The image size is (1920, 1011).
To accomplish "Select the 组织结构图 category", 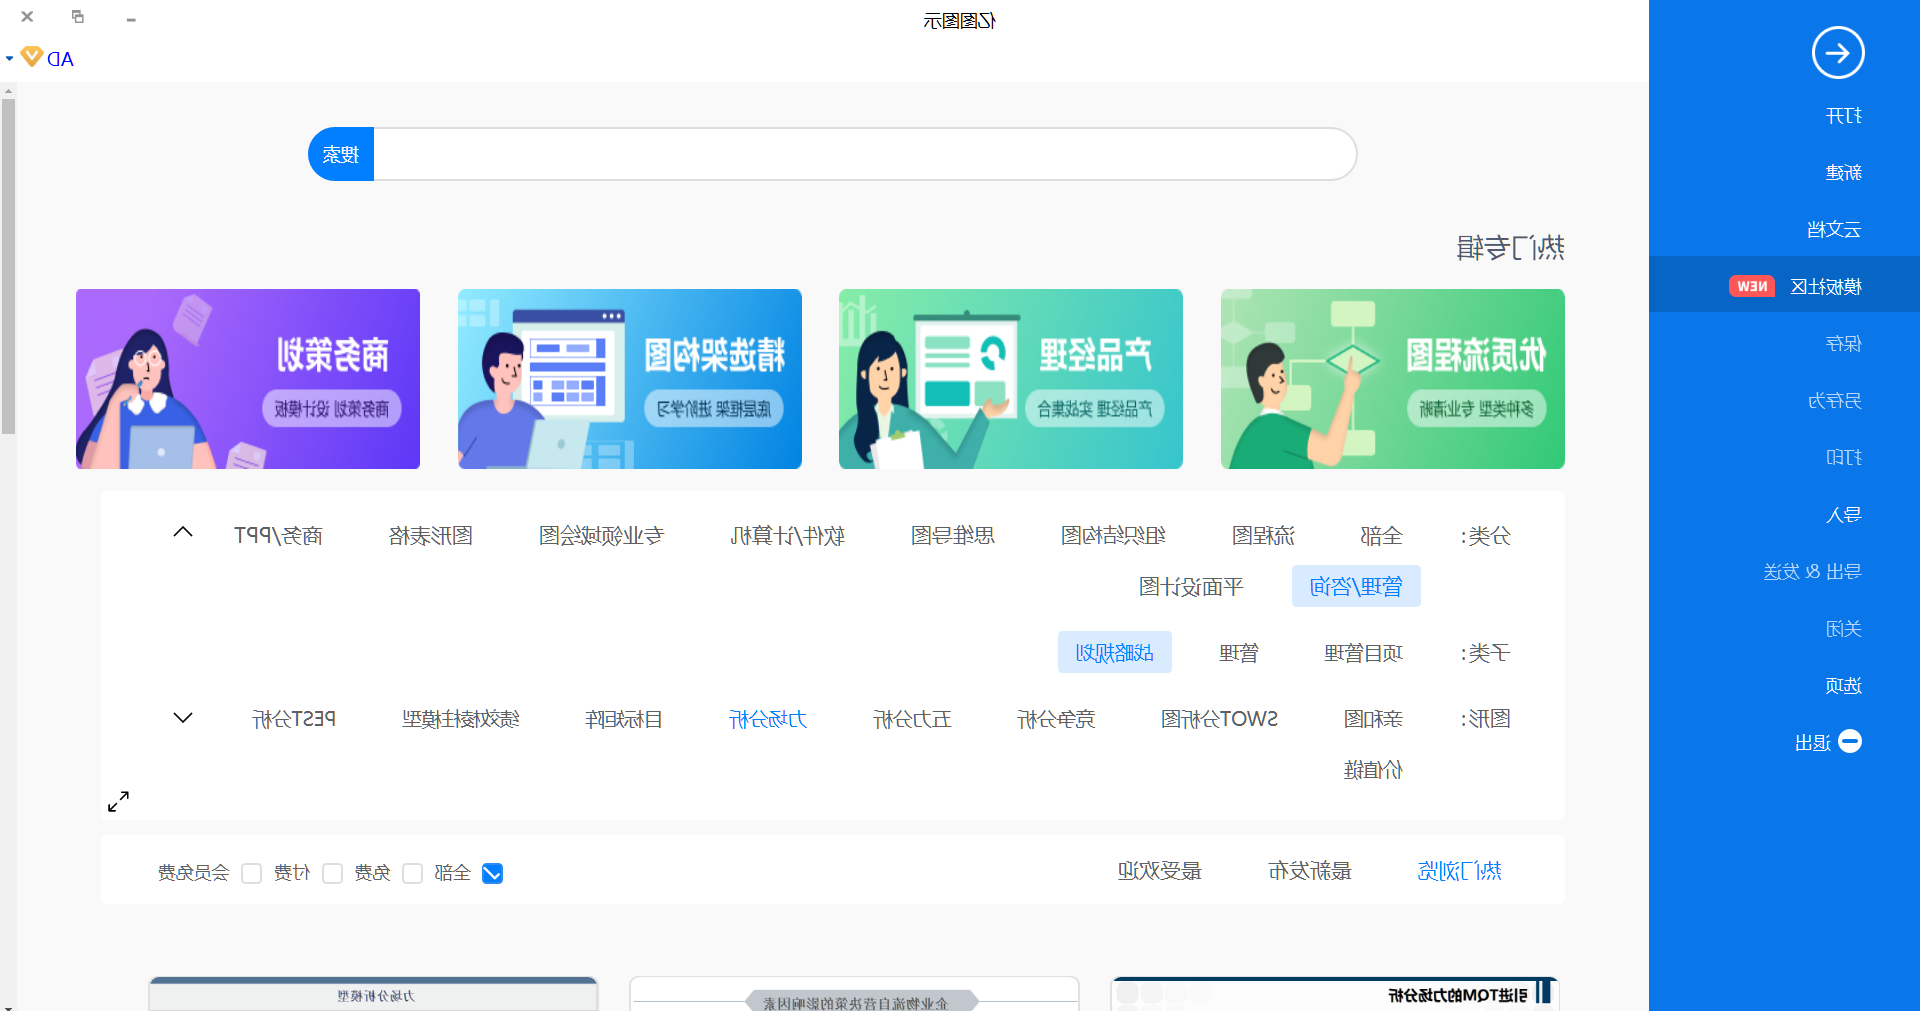I will coord(1113,536).
